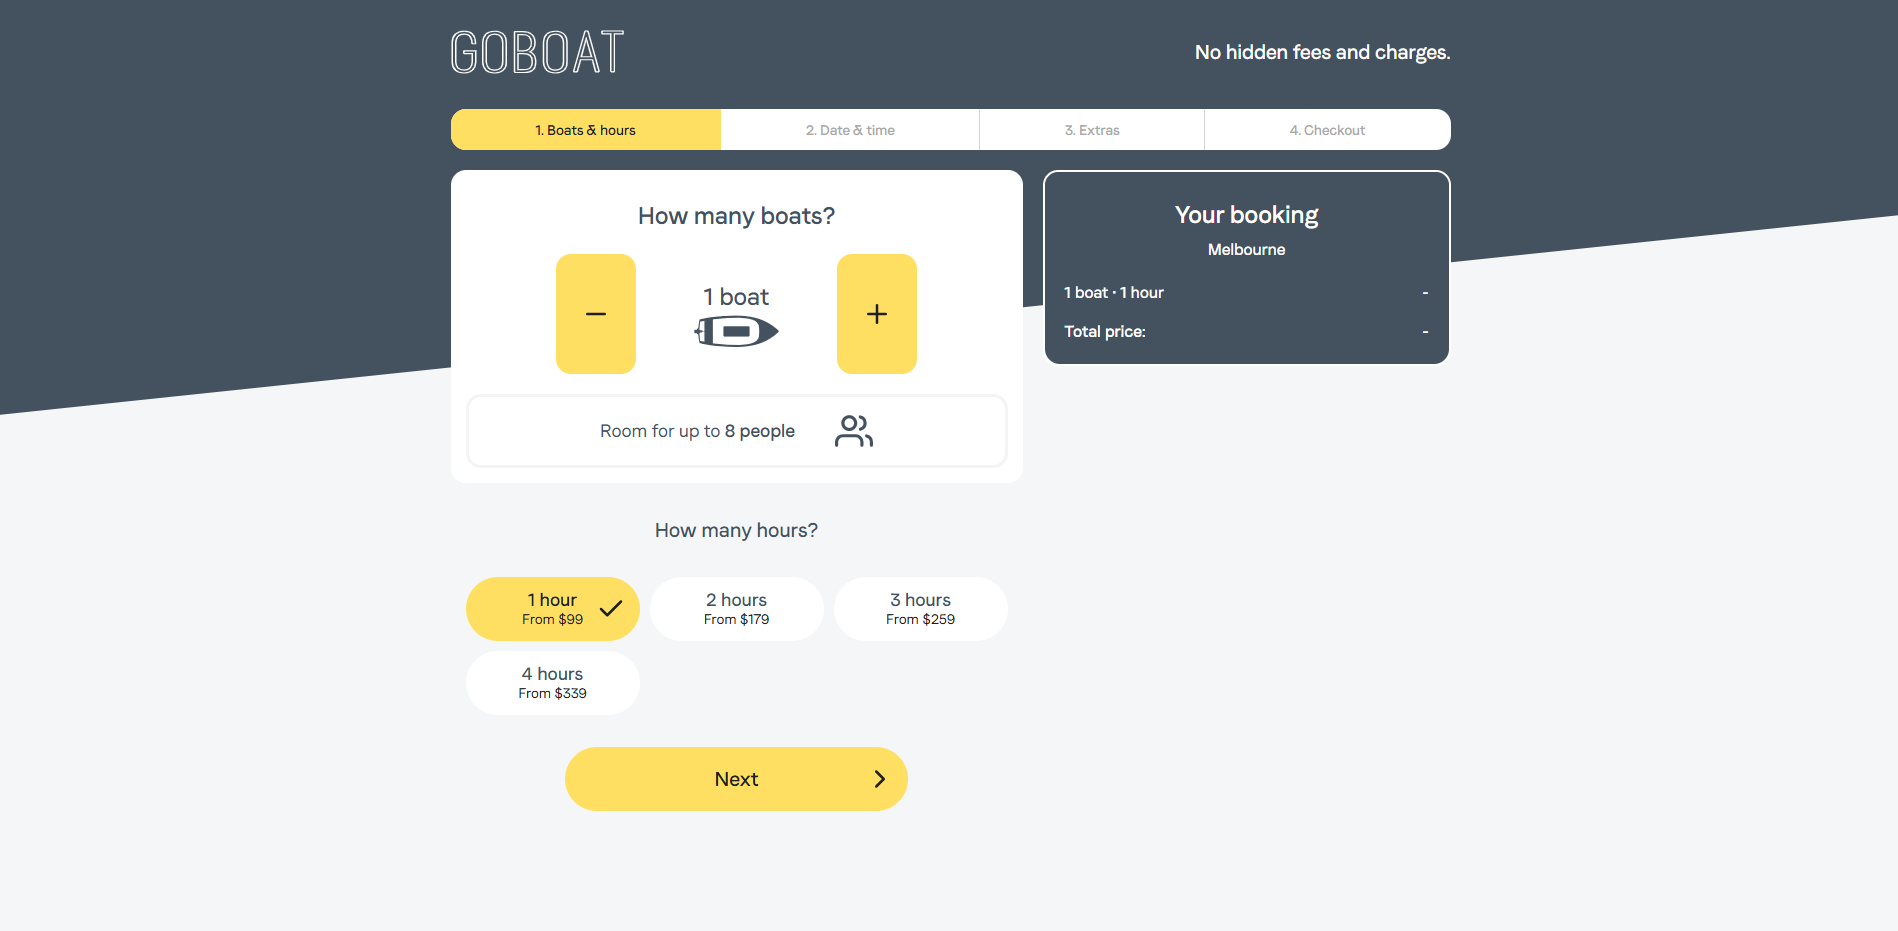The width and height of the screenshot is (1898, 931).
Task: Select the 1 hour duration option
Action: 553,609
